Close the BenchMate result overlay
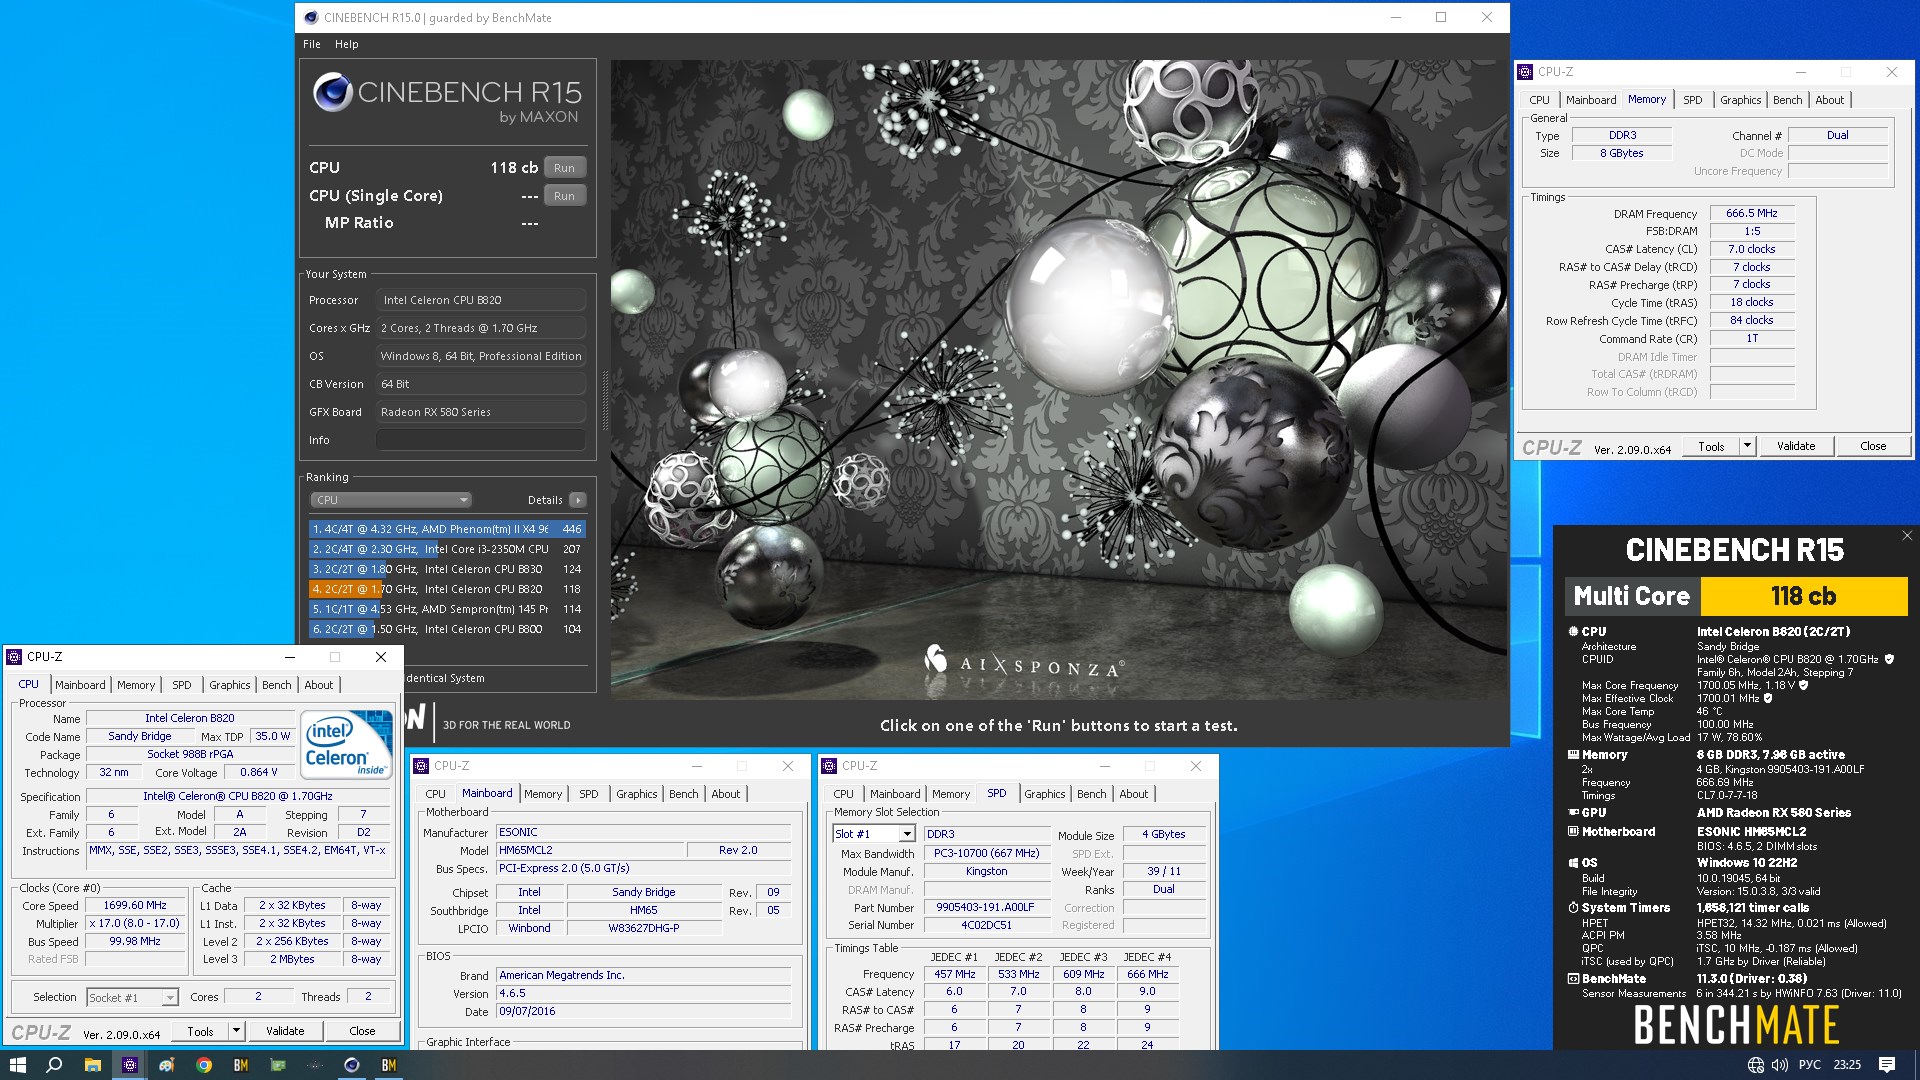The image size is (1920, 1080). click(1907, 536)
